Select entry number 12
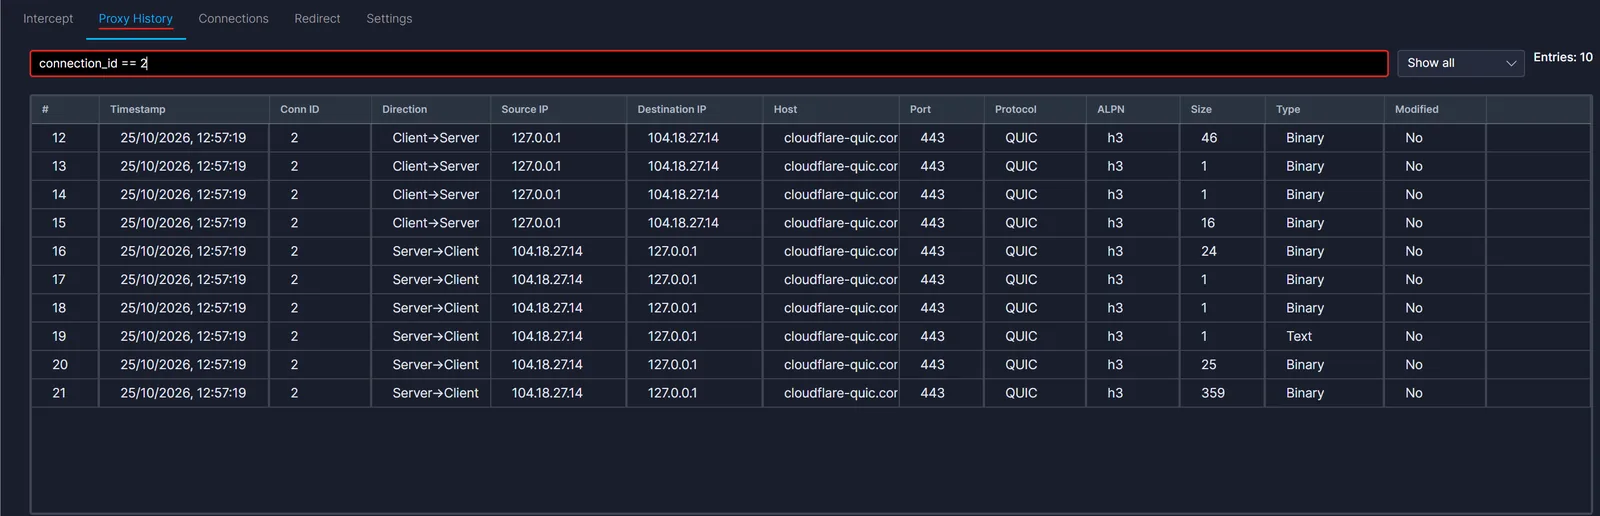Screen dimensions: 1600x516 click(810, 138)
